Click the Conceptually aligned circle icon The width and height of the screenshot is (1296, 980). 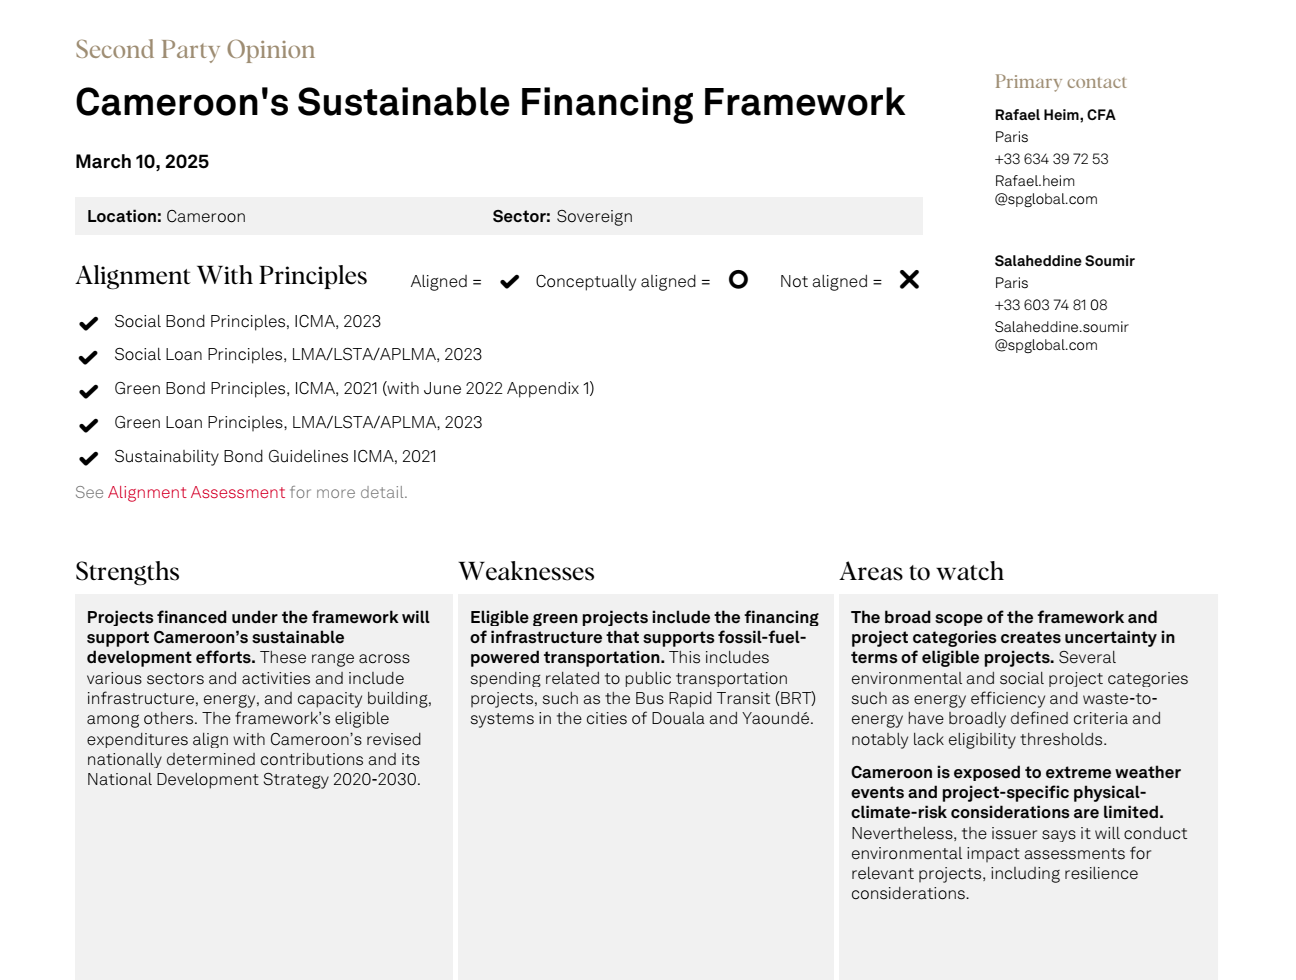[738, 280]
